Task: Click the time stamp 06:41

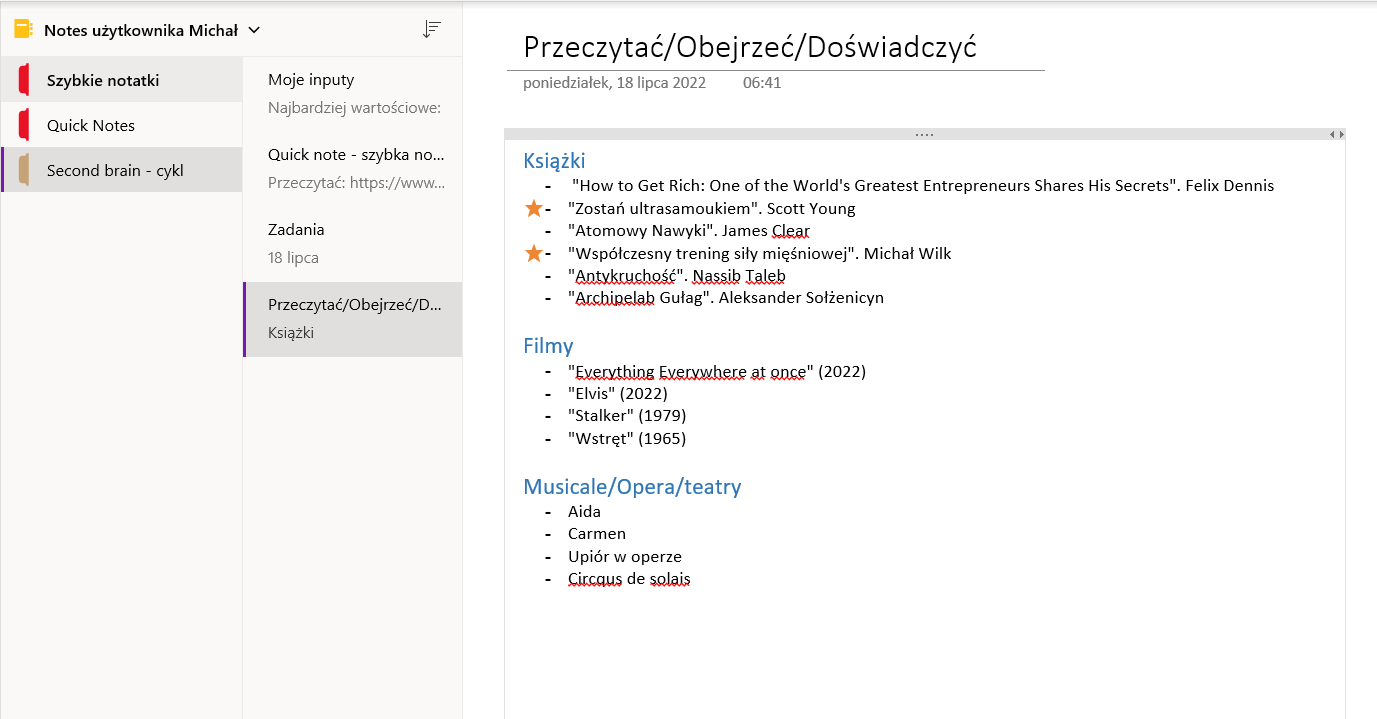Action: tap(762, 83)
